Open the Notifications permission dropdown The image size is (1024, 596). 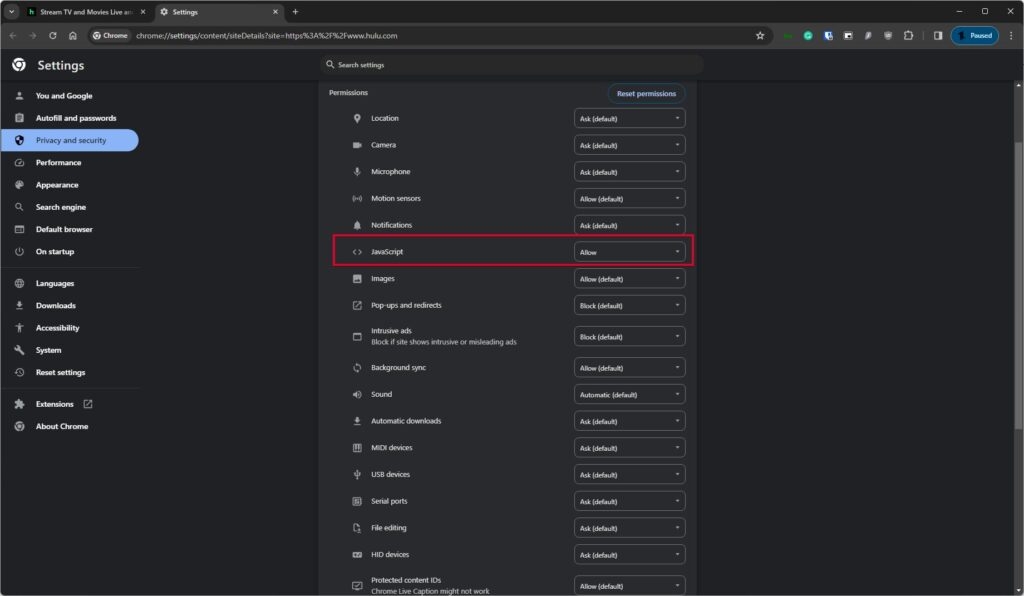(630, 225)
